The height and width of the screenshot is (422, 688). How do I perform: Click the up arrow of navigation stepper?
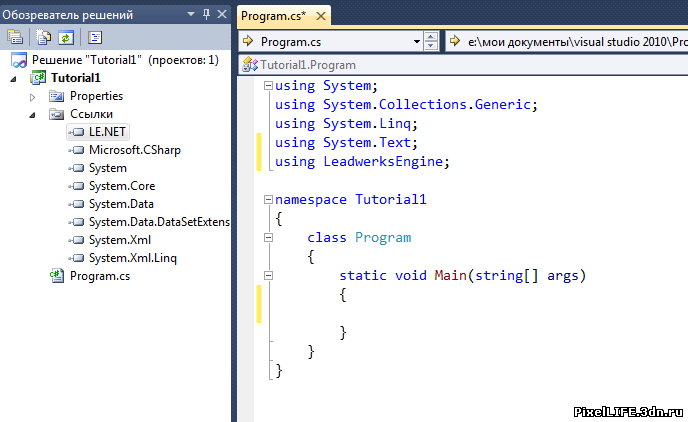pyautogui.click(x=431, y=37)
